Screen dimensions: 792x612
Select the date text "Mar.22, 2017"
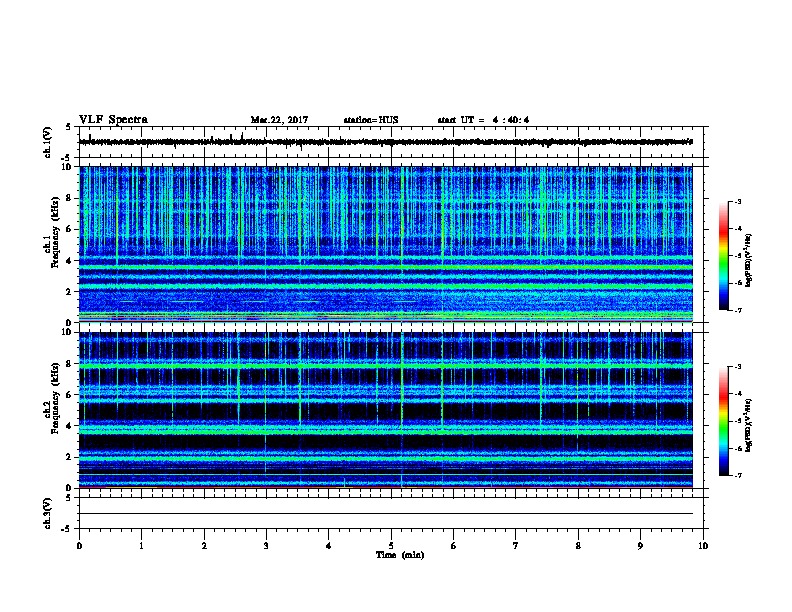pos(279,120)
